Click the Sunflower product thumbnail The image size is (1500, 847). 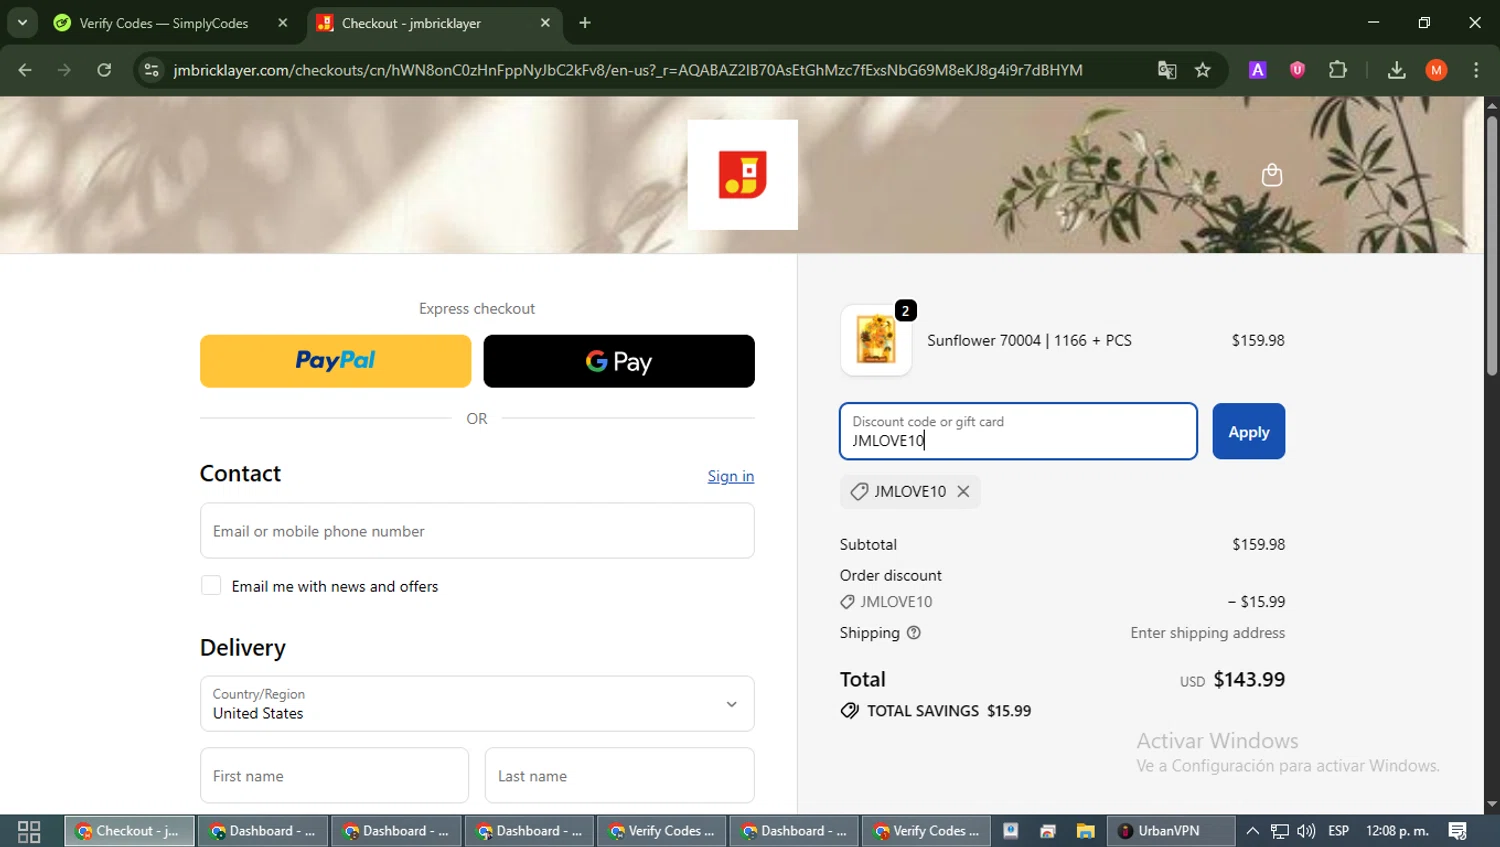876,340
